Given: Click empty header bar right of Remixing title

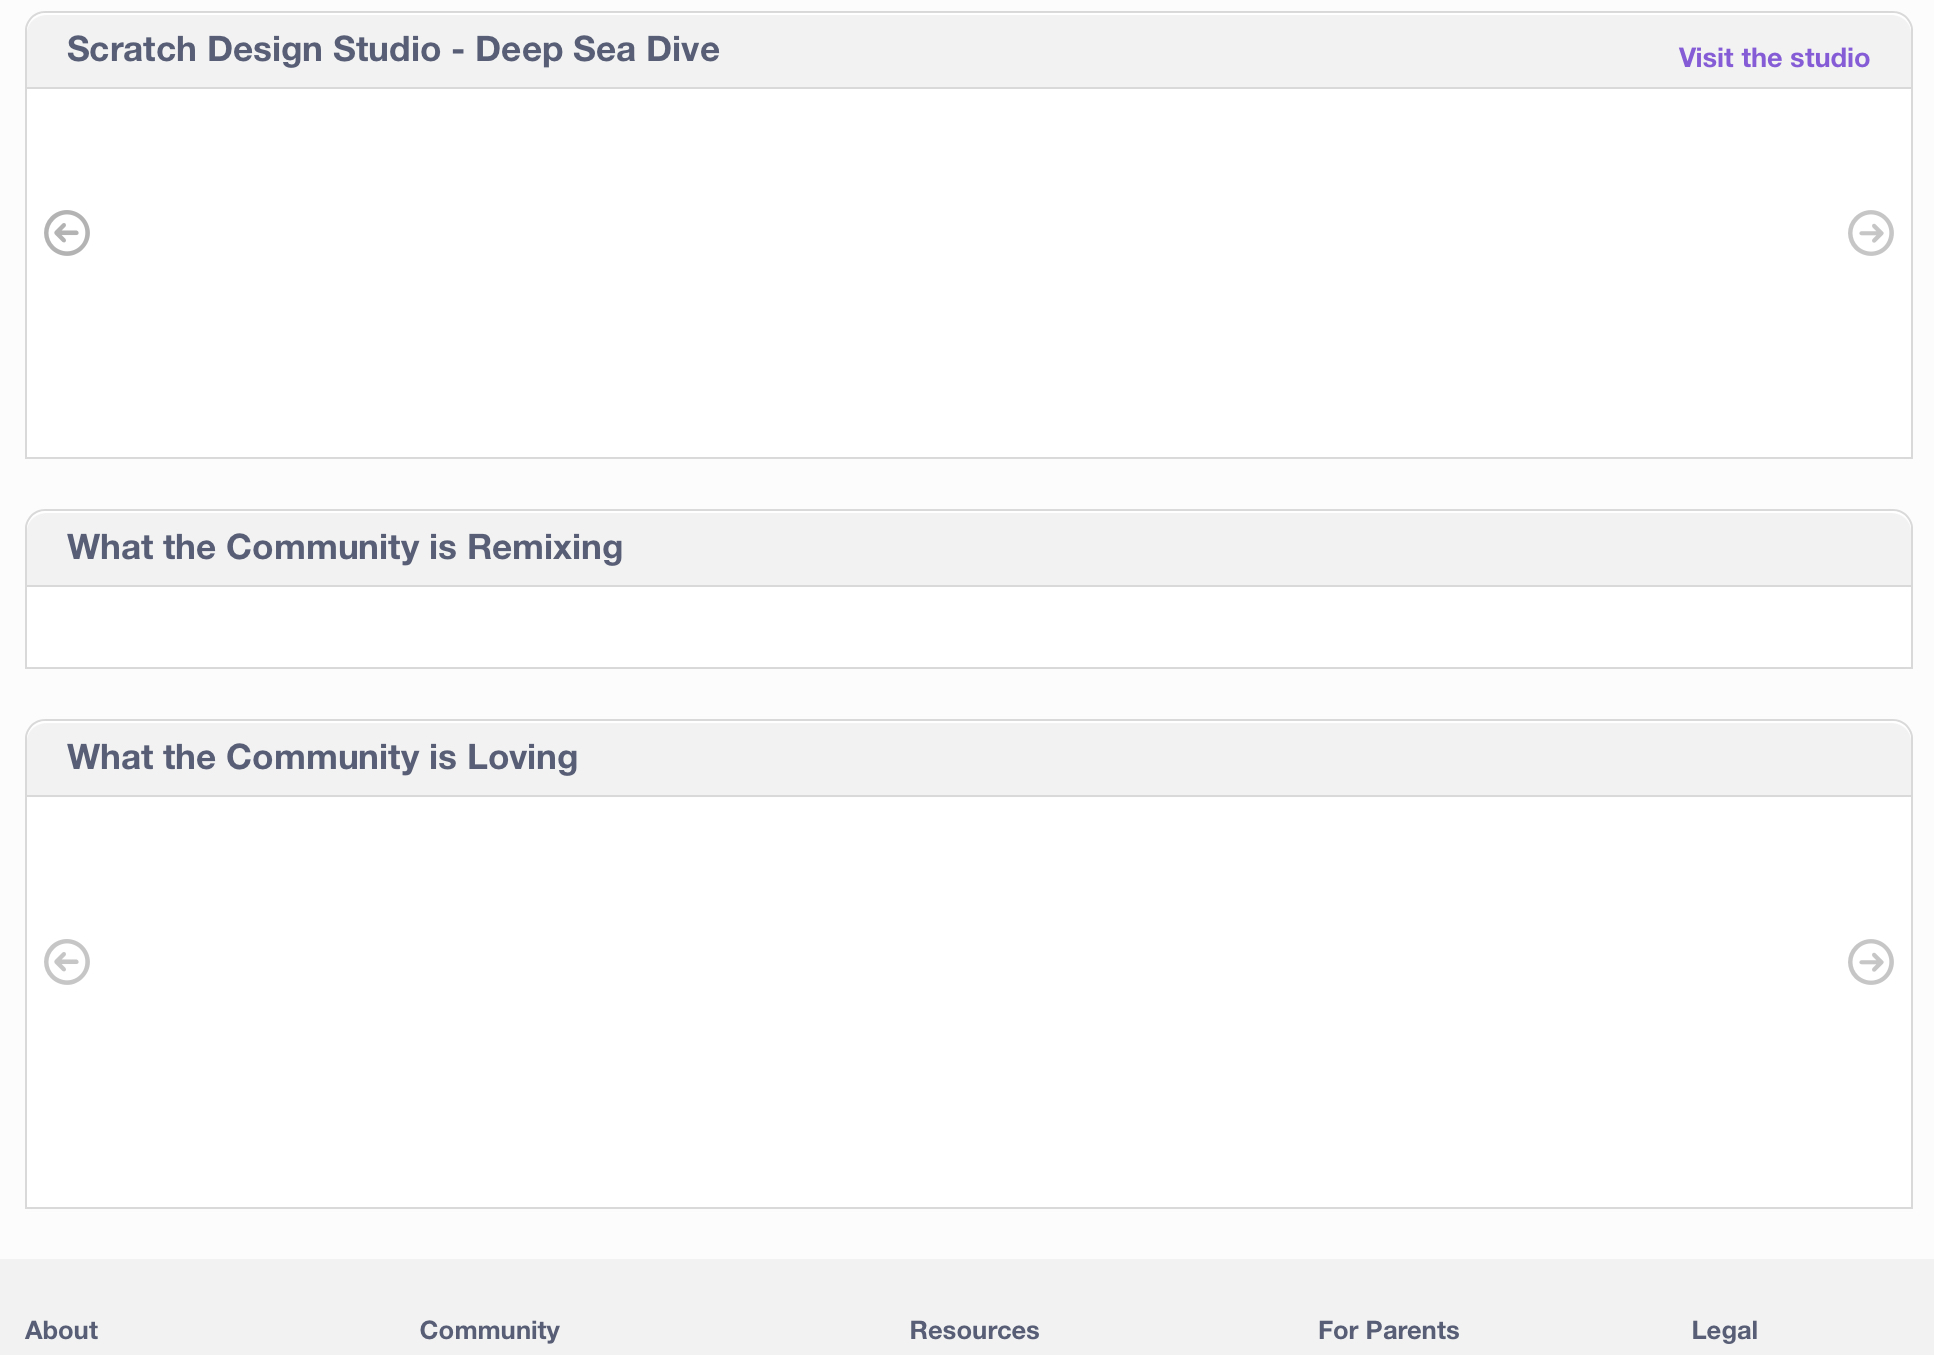Looking at the screenshot, I should [x=1250, y=548].
